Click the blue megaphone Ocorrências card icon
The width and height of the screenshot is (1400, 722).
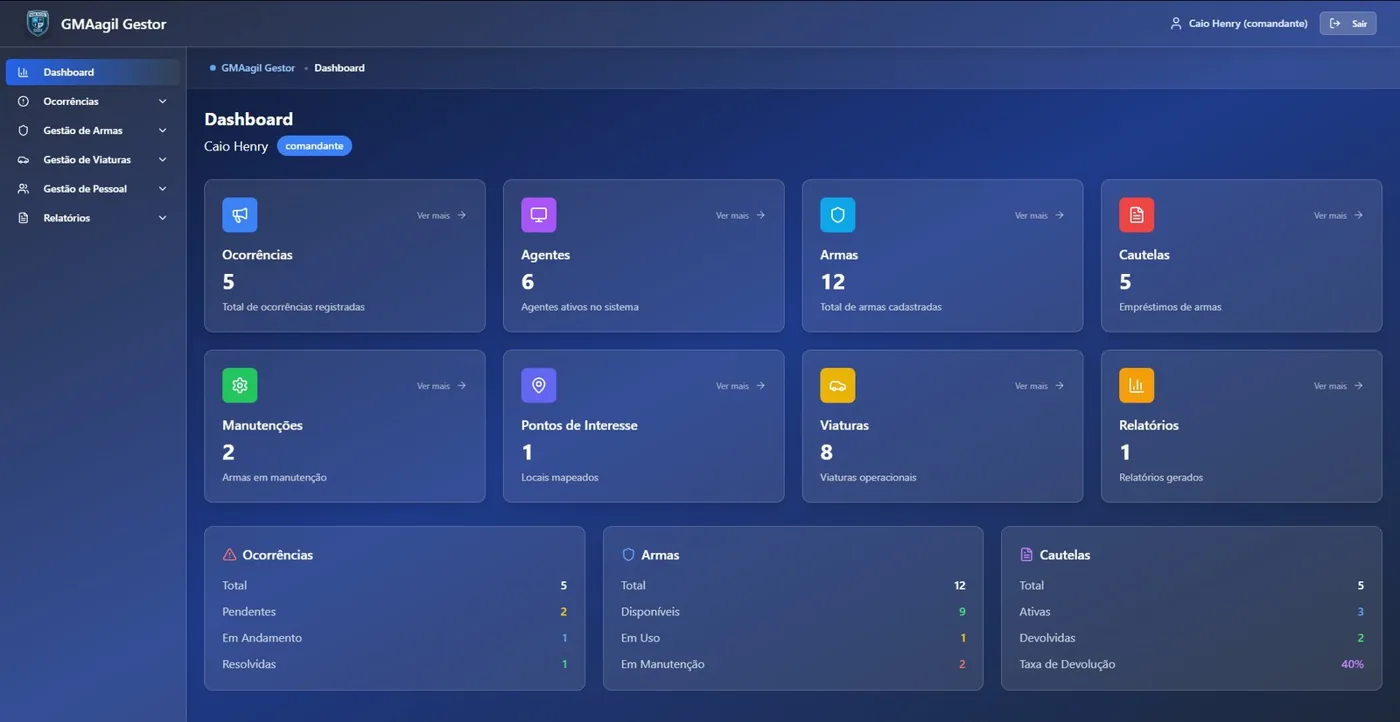240,215
